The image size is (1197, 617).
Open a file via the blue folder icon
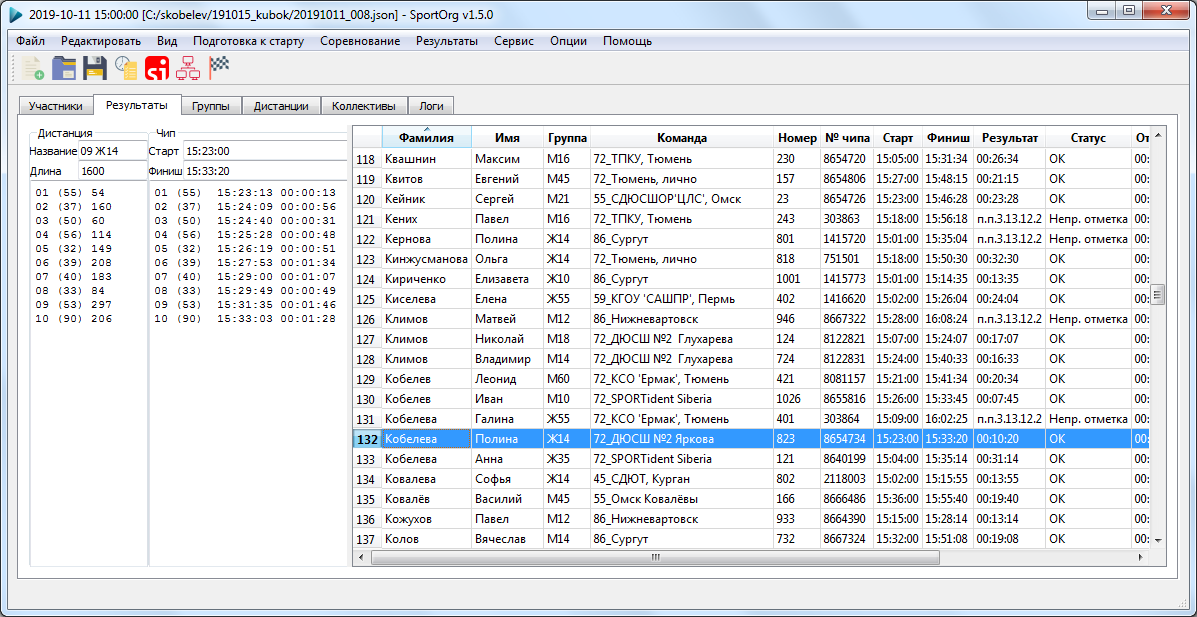63,69
